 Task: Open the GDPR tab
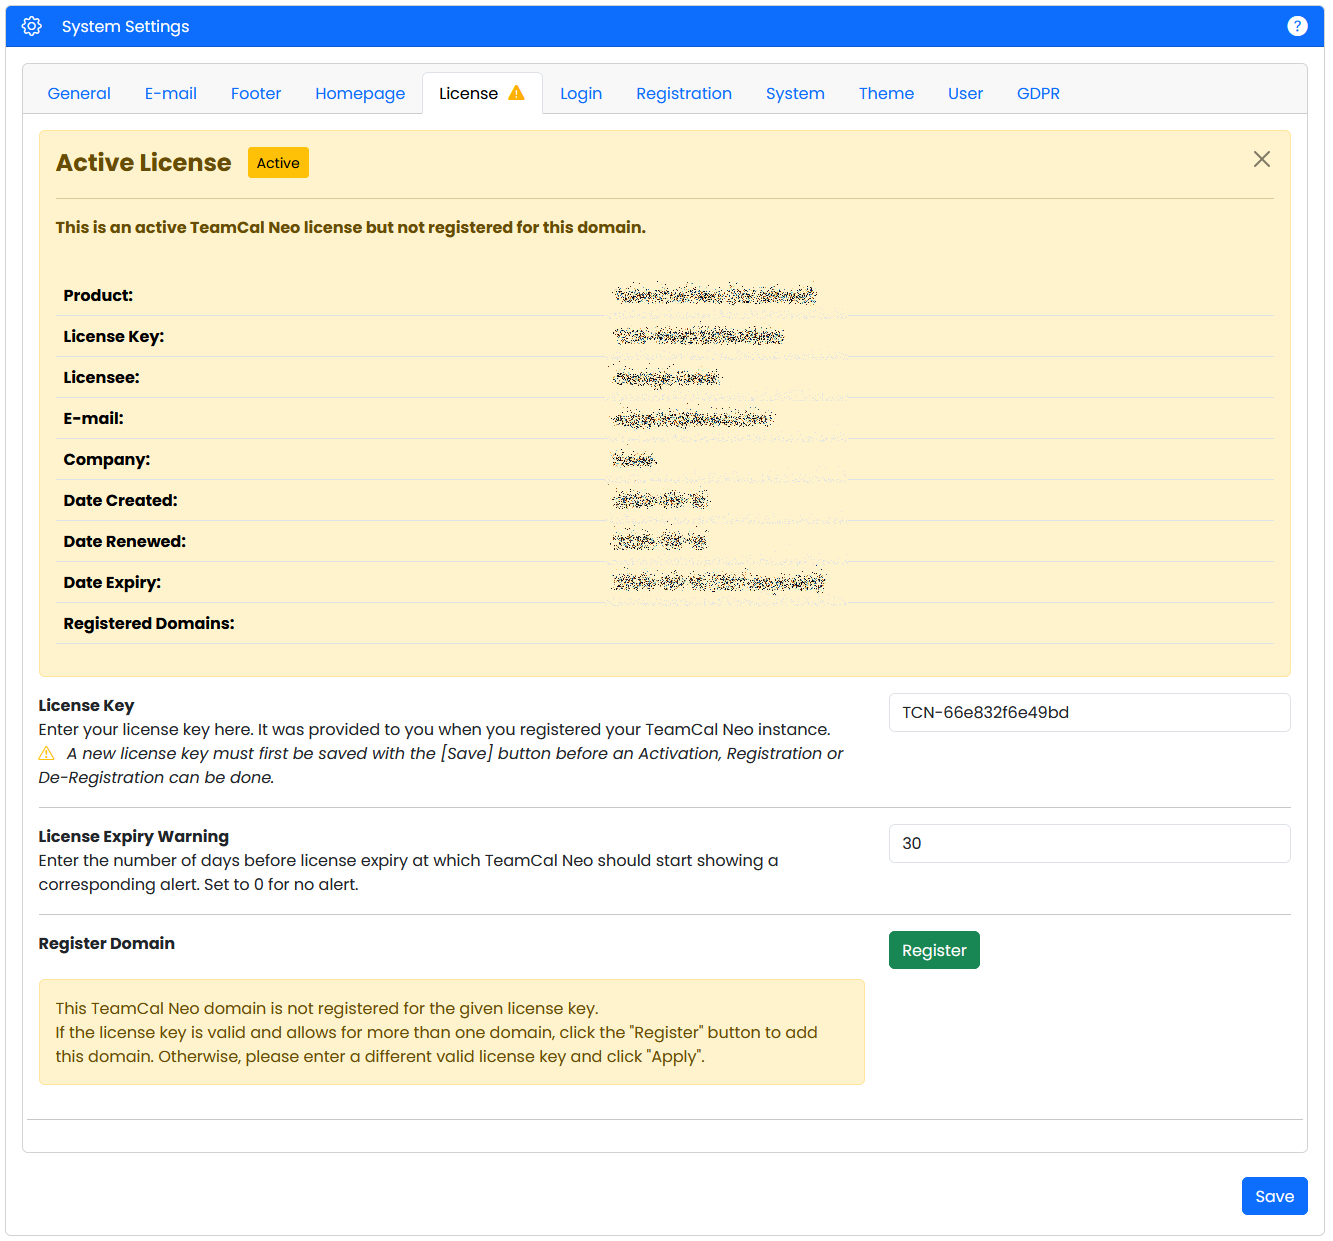(x=1038, y=93)
